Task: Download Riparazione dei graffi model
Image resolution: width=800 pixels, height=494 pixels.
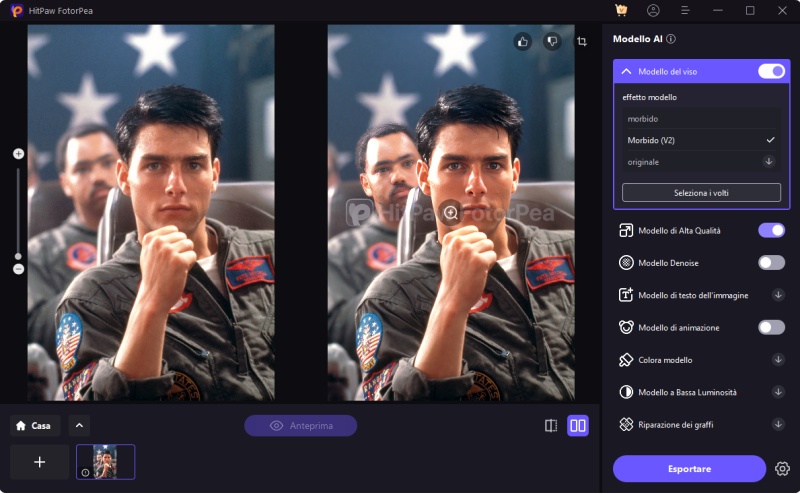Action: click(x=778, y=424)
